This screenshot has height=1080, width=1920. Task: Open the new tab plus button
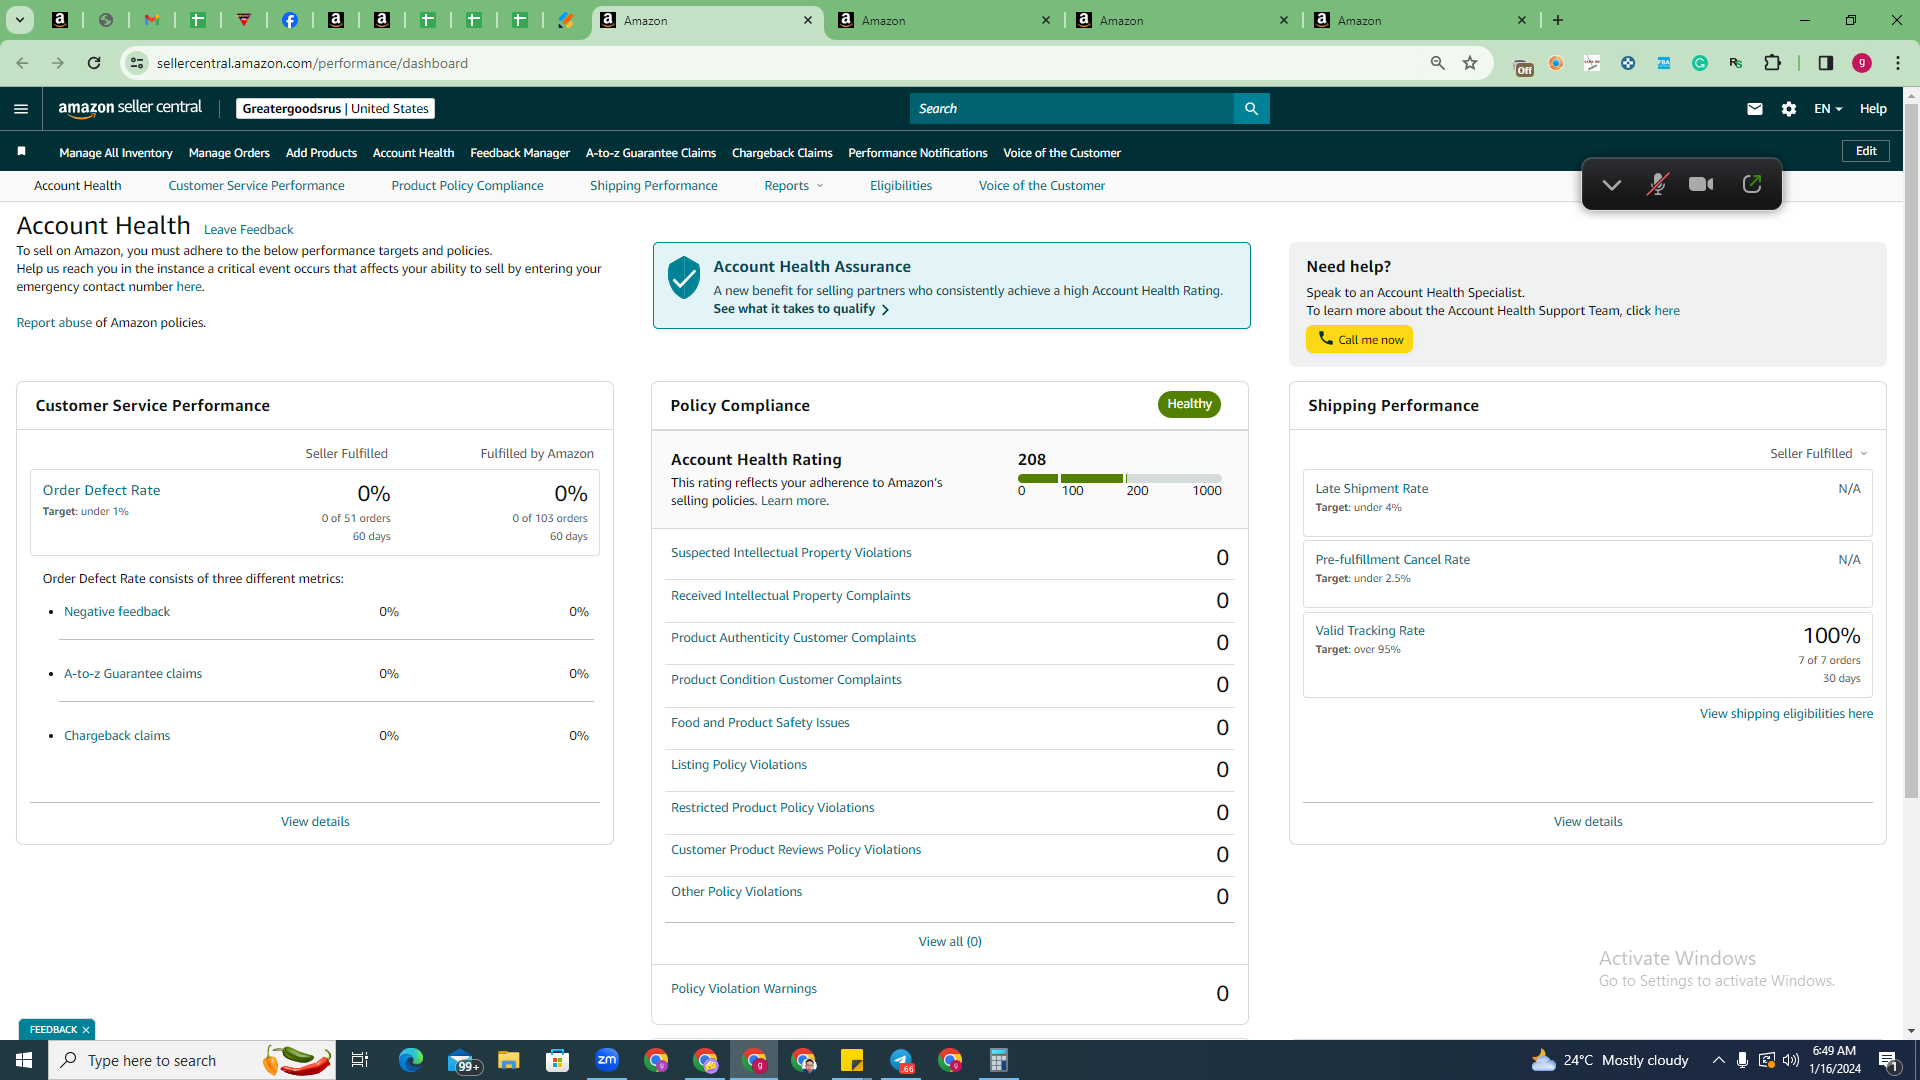pyautogui.click(x=1558, y=20)
